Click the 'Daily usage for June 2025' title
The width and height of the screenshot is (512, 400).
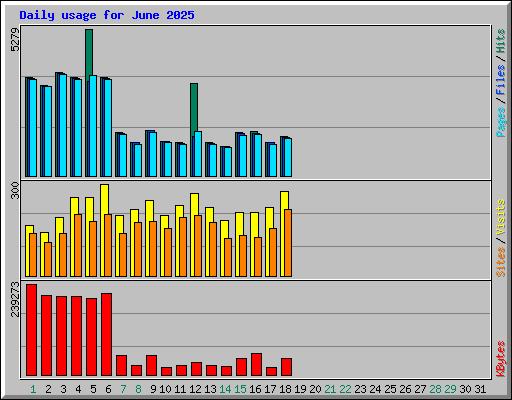click(107, 15)
